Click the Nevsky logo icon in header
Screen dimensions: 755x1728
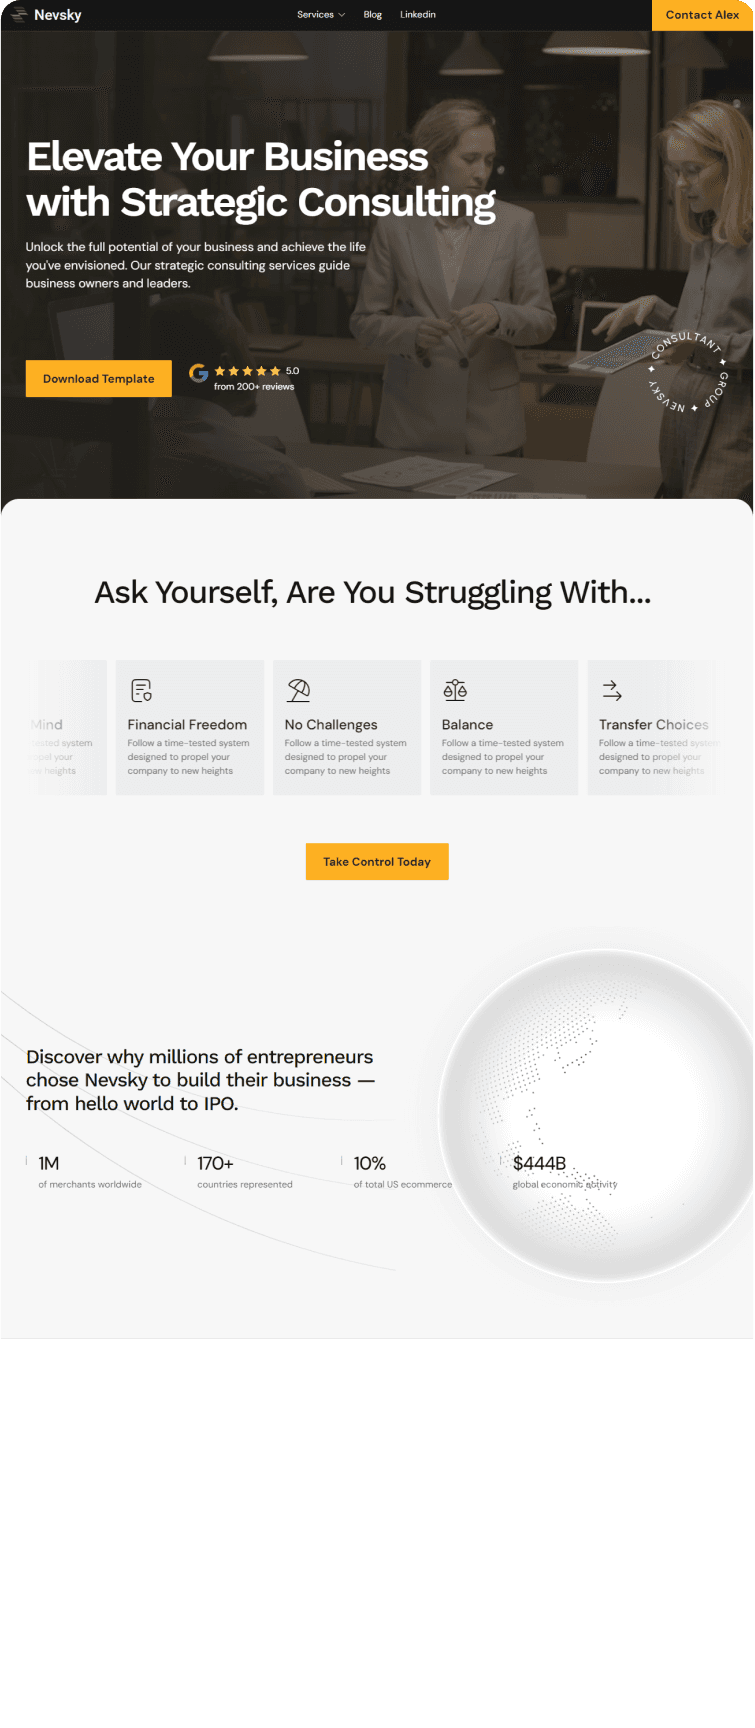18,15
